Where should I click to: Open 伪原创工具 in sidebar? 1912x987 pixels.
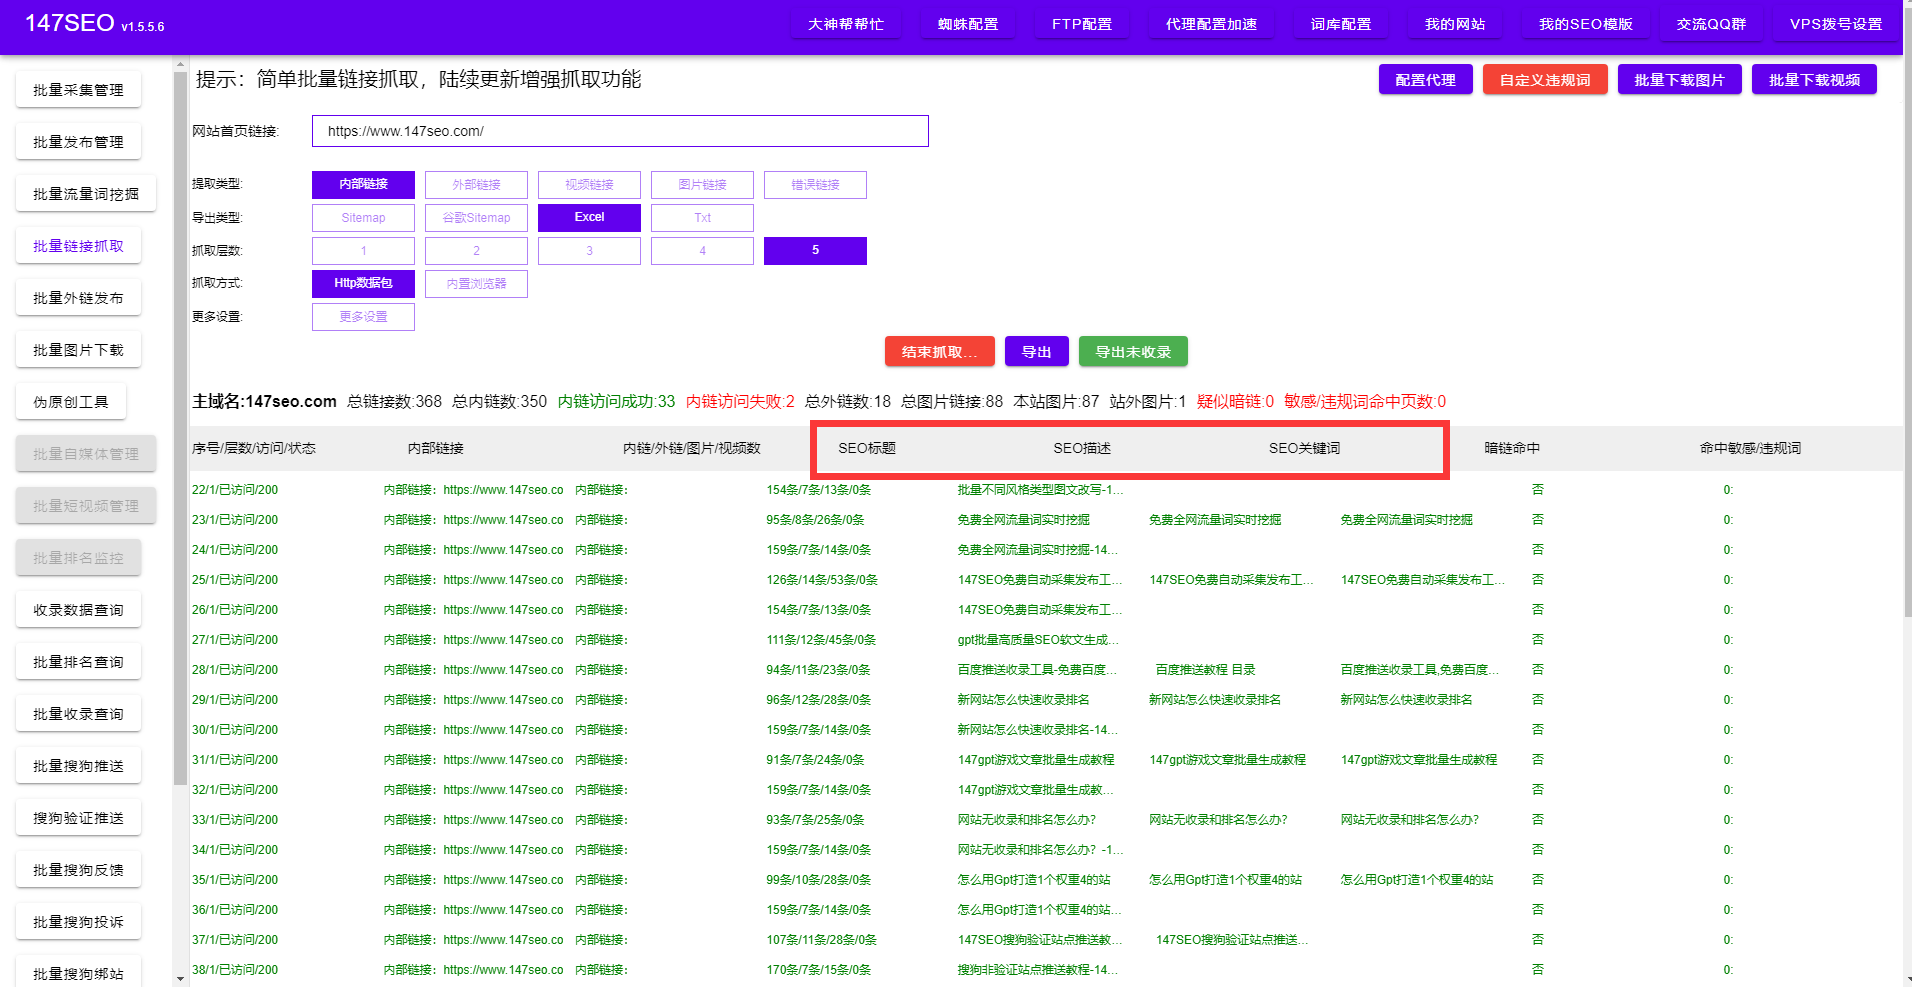(70, 402)
